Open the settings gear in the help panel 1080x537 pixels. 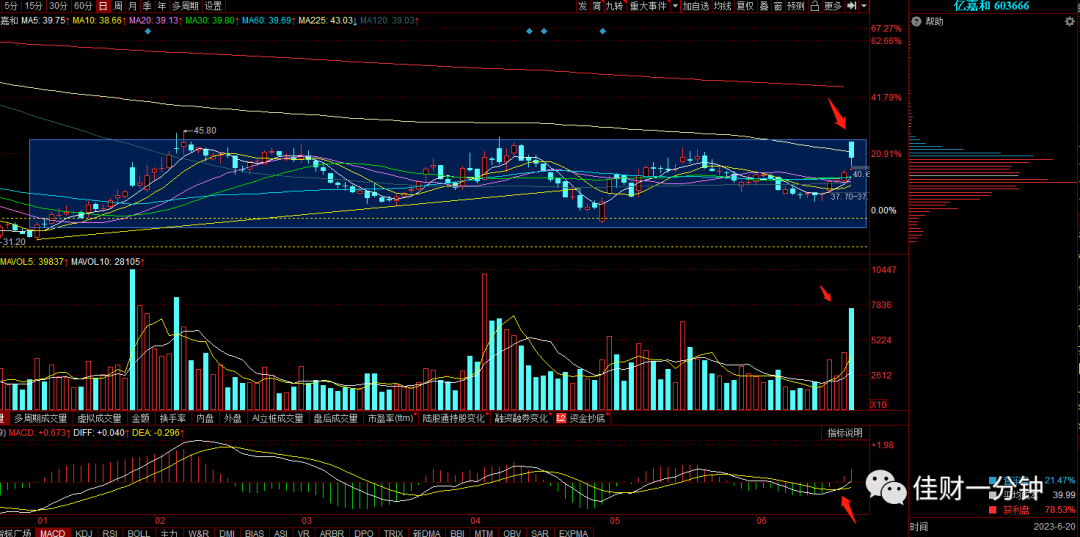click(x=1070, y=22)
